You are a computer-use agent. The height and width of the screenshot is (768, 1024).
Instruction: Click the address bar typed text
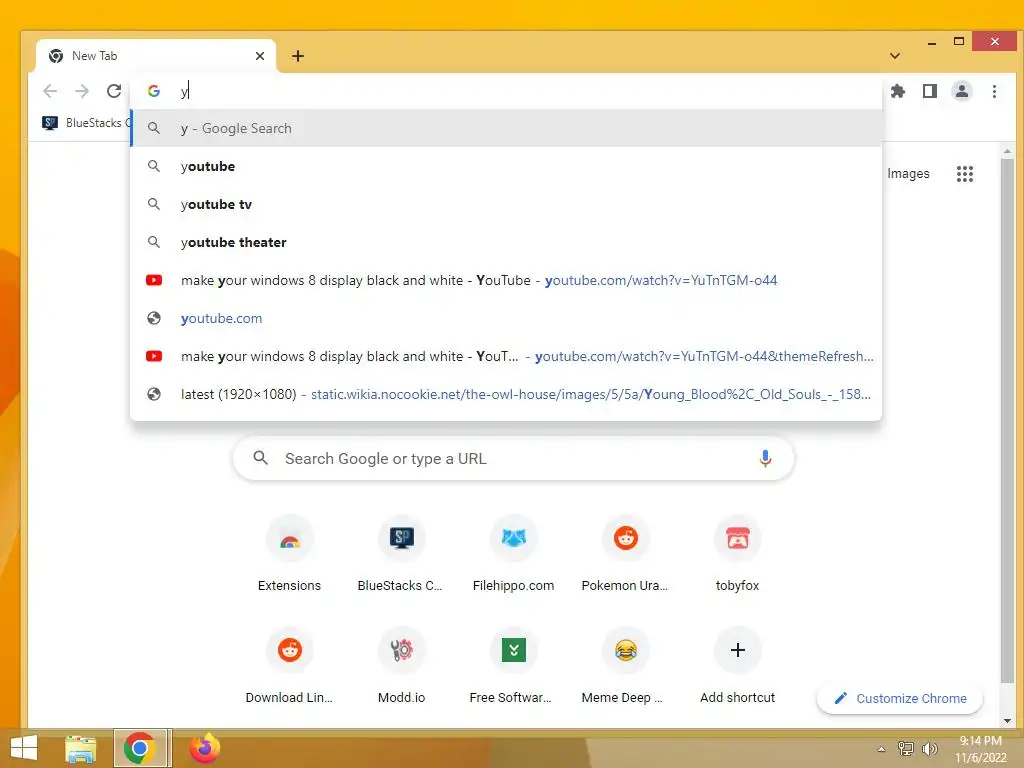point(185,91)
